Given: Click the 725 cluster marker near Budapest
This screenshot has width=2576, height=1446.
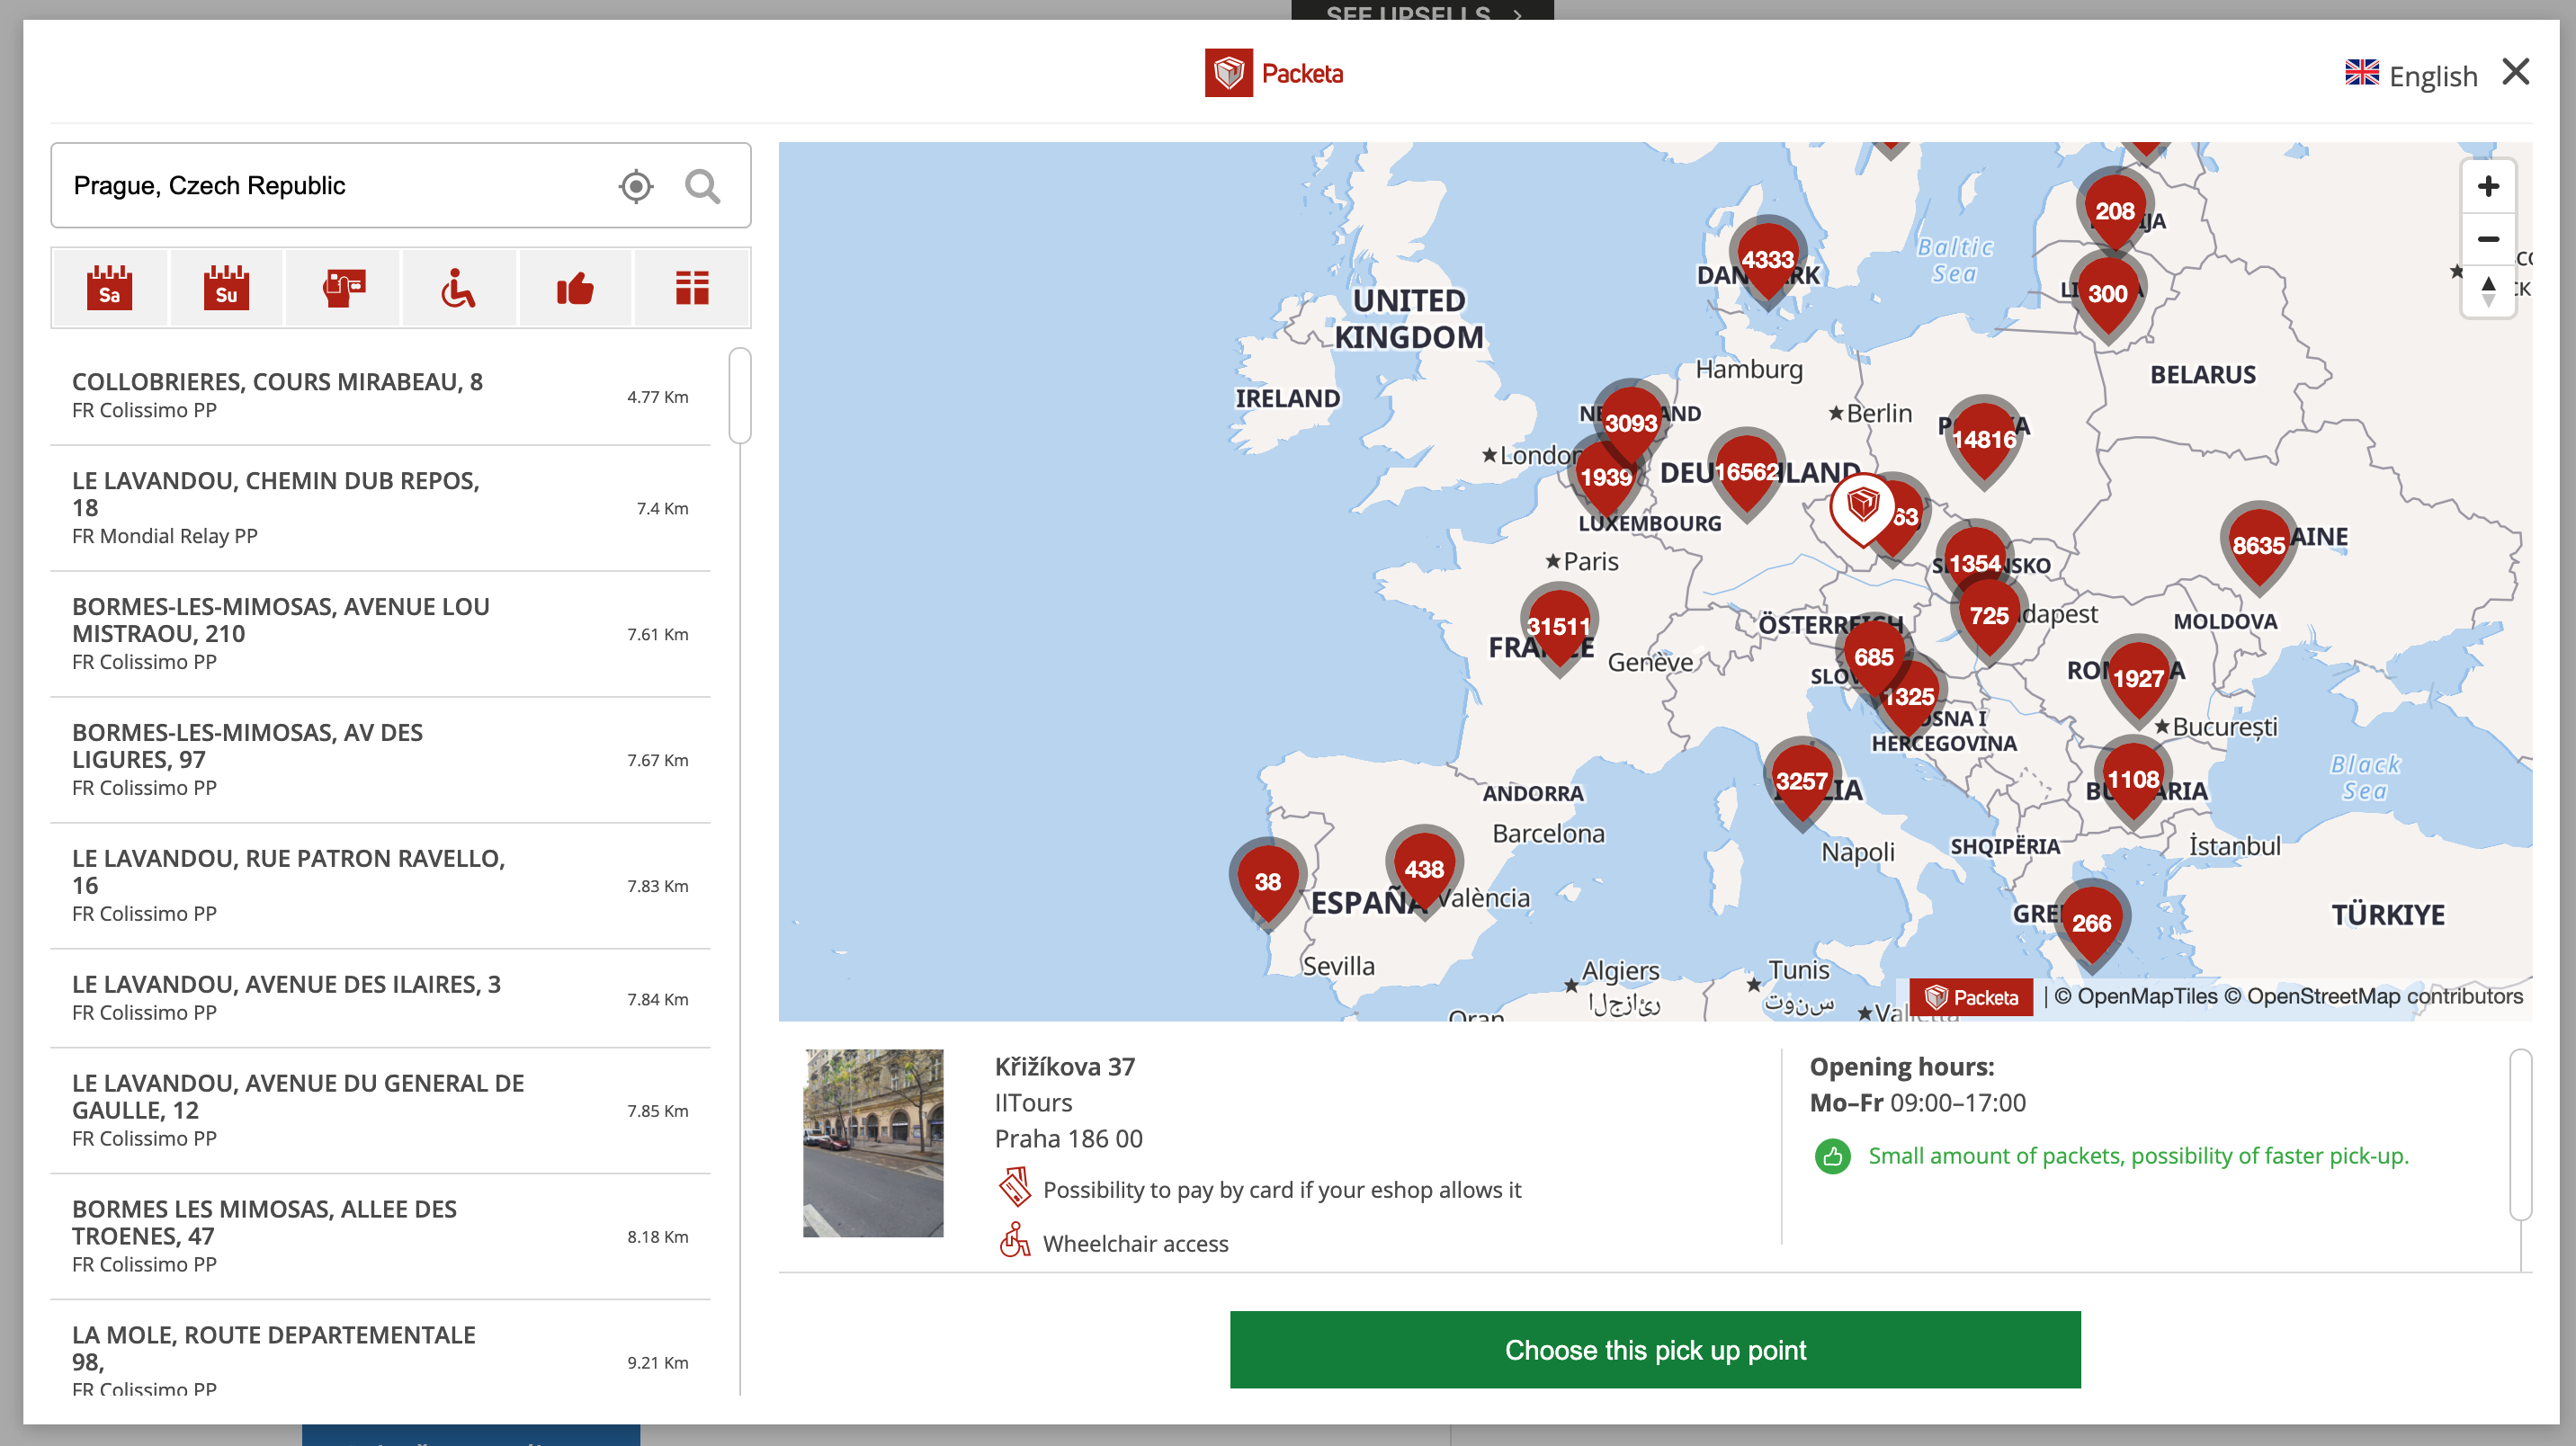Looking at the screenshot, I should coord(1988,616).
